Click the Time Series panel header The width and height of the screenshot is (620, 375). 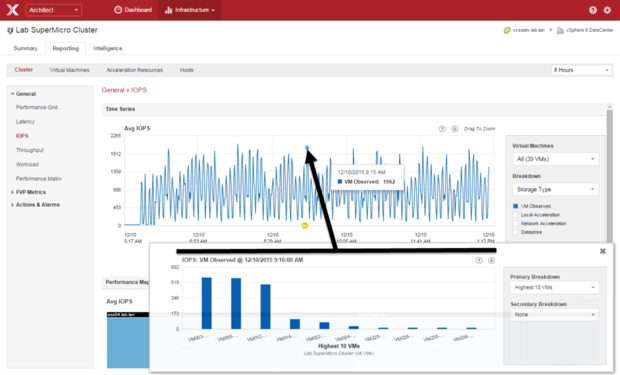[x=354, y=109]
